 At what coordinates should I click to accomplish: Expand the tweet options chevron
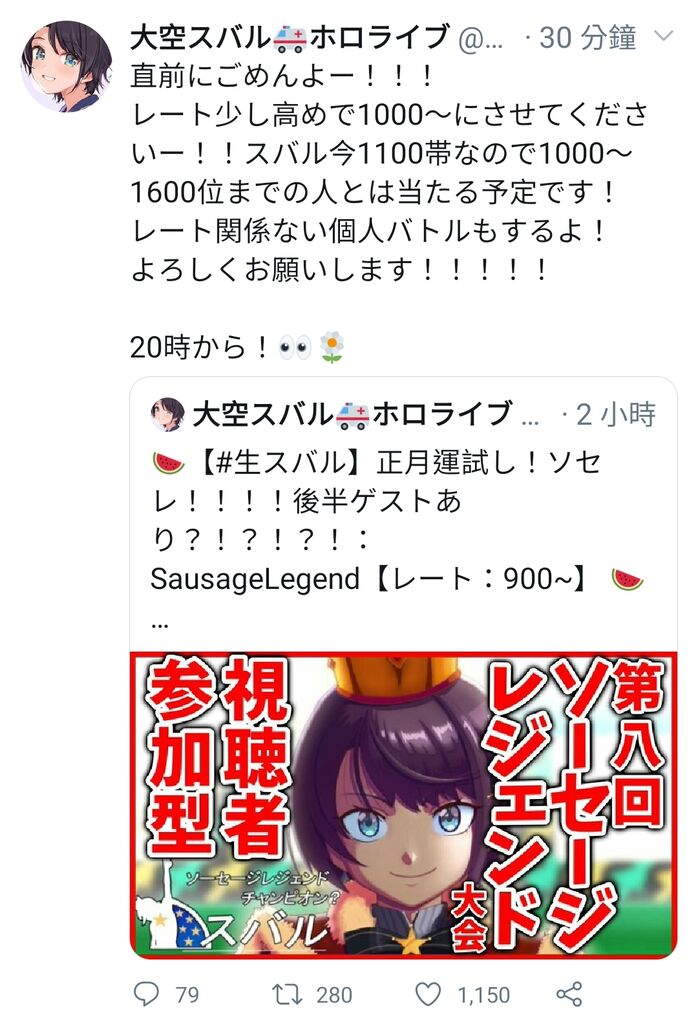point(663,35)
